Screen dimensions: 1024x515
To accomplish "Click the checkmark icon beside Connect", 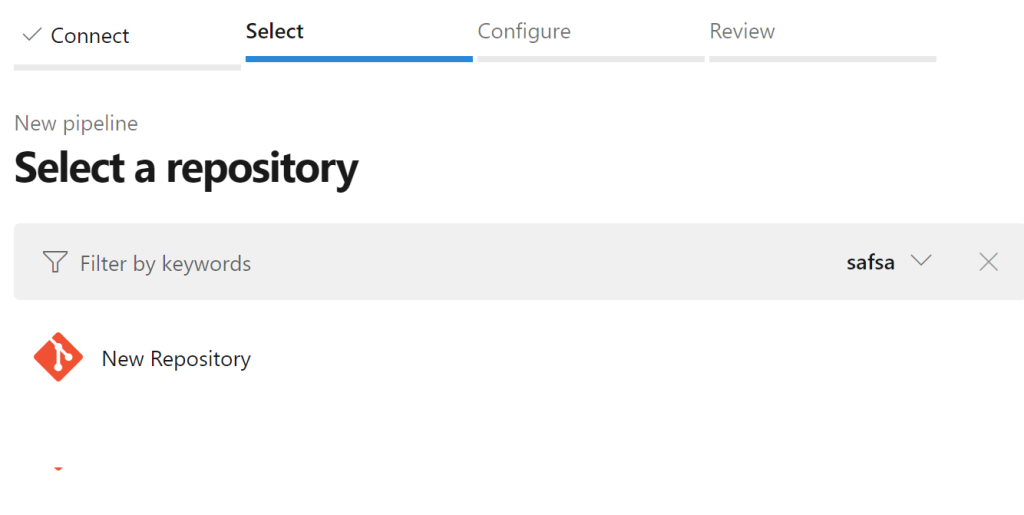I will point(31,34).
